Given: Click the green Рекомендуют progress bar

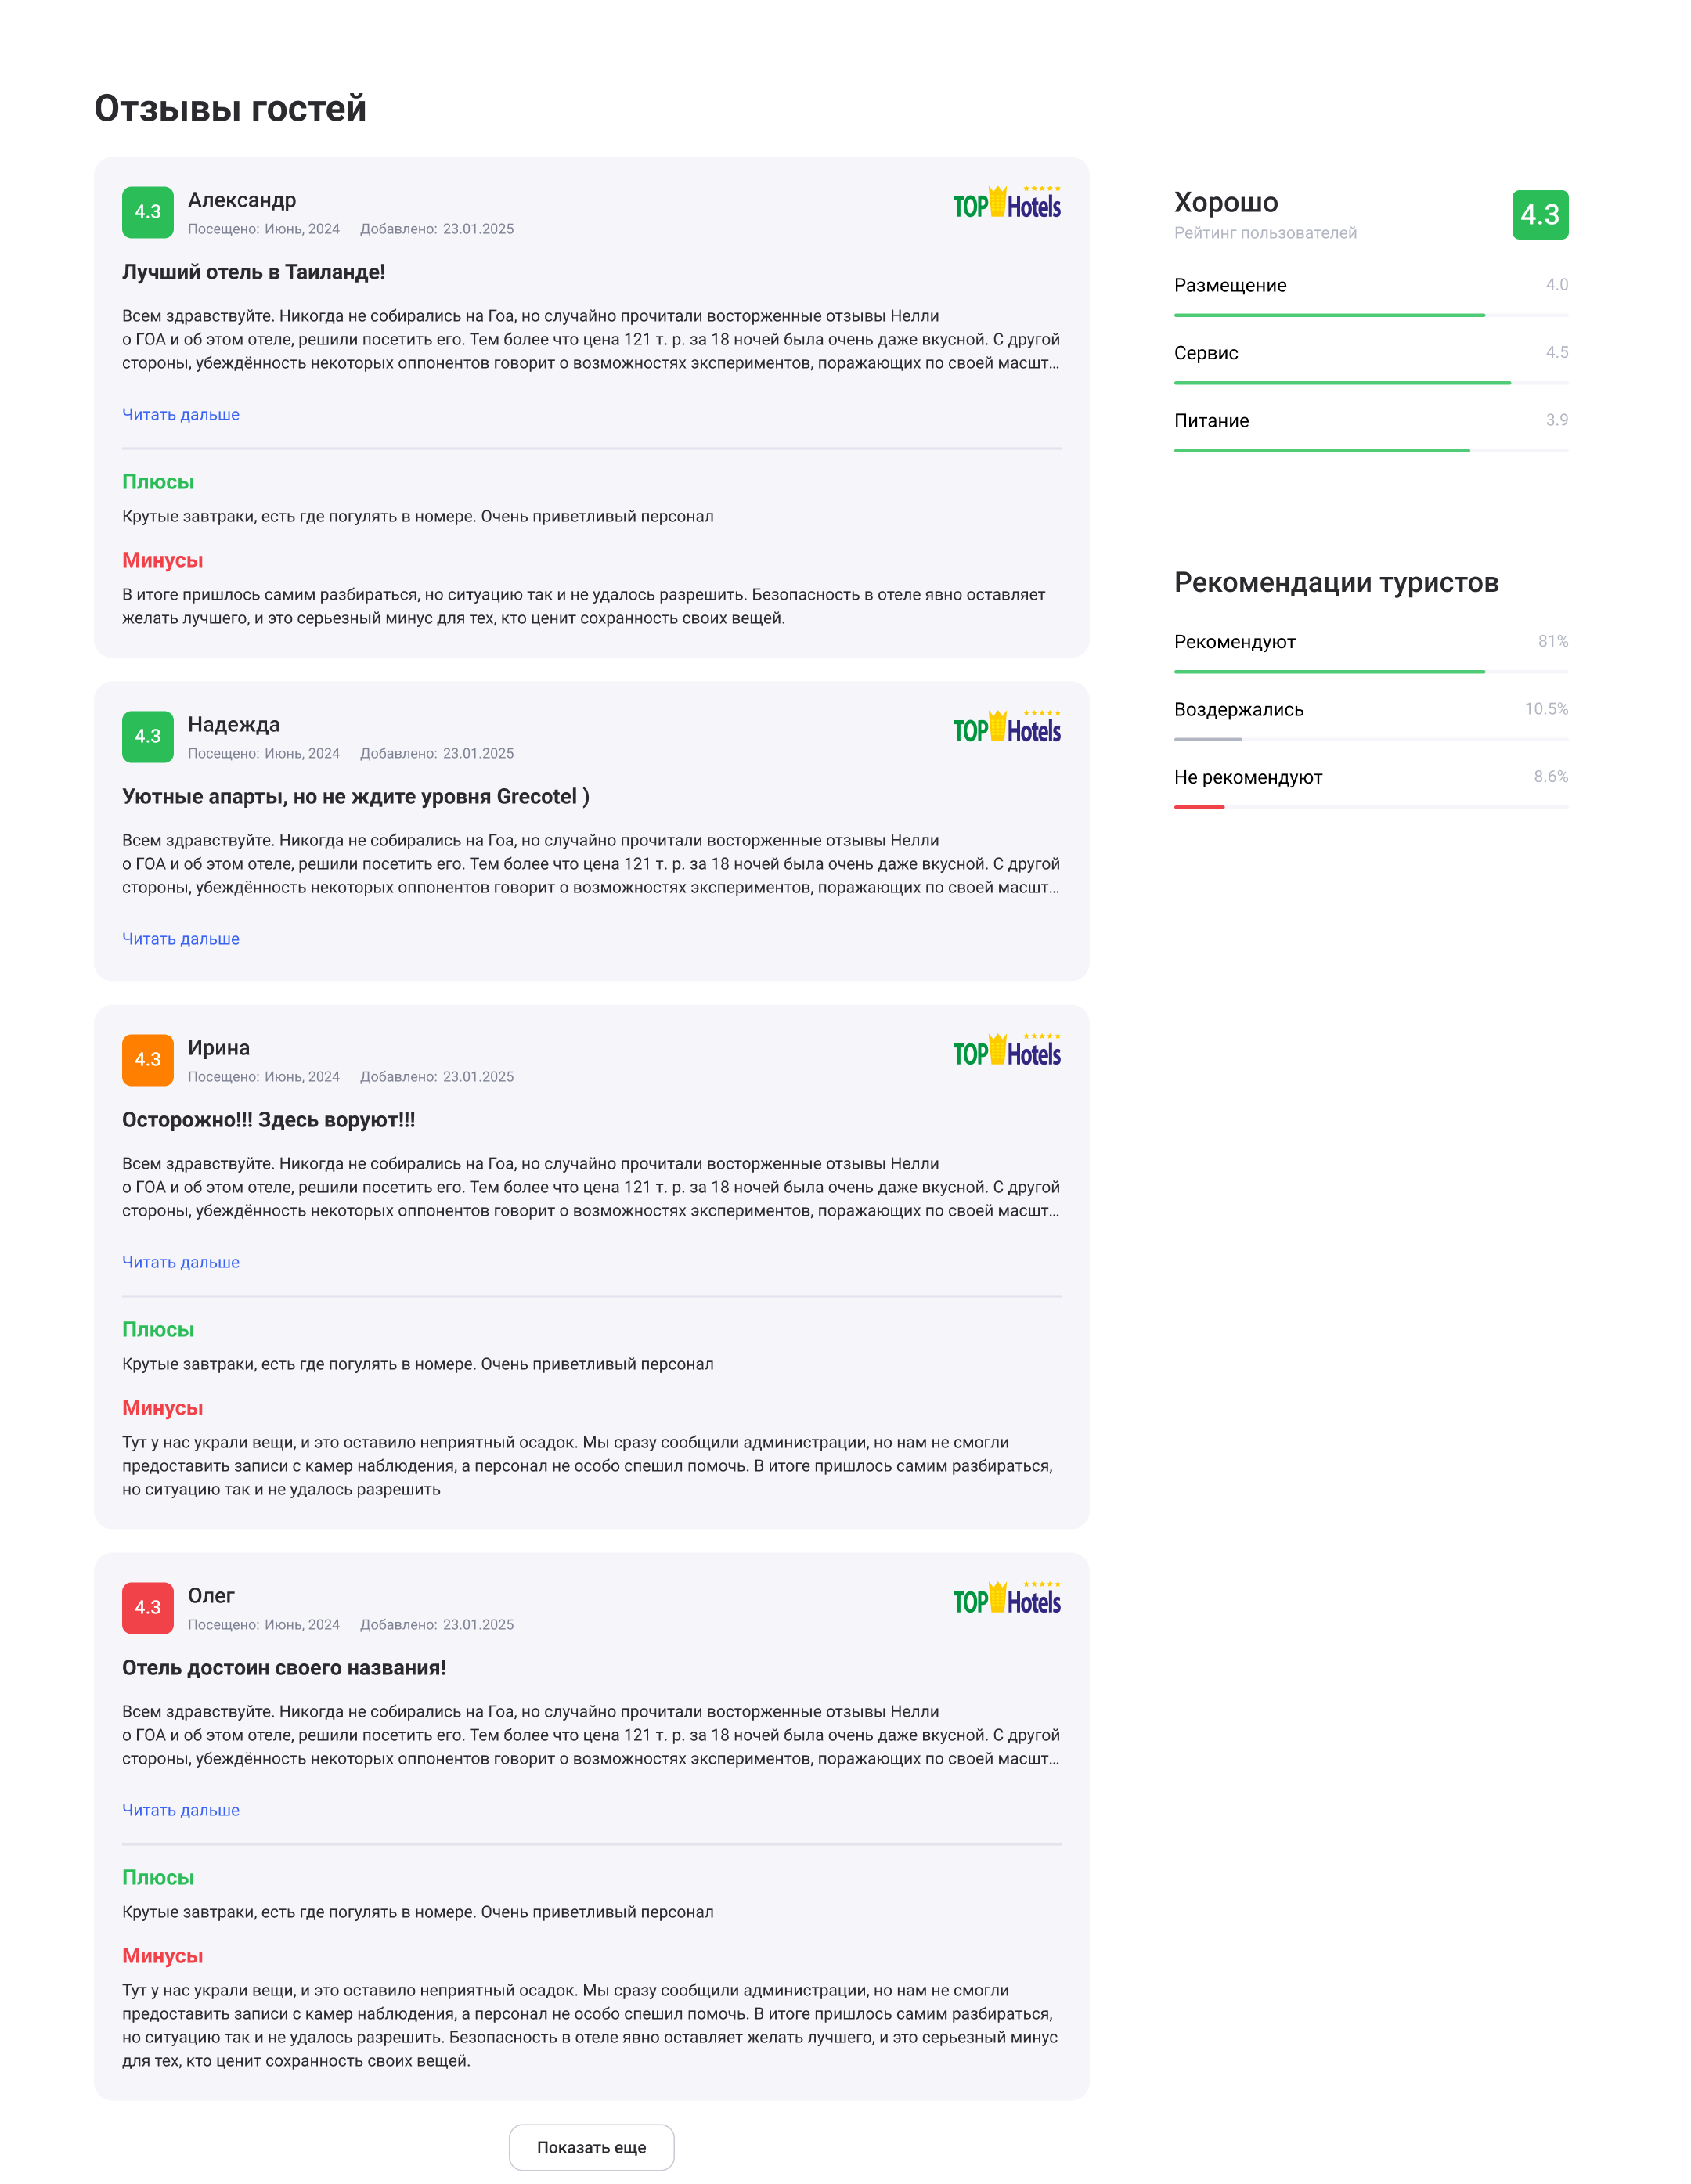Looking at the screenshot, I should pos(1329,672).
